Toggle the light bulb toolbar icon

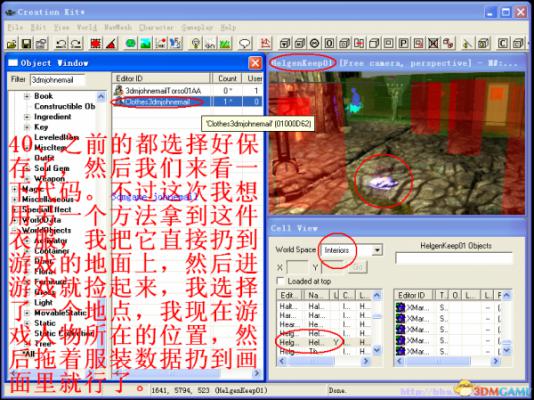tap(195, 44)
